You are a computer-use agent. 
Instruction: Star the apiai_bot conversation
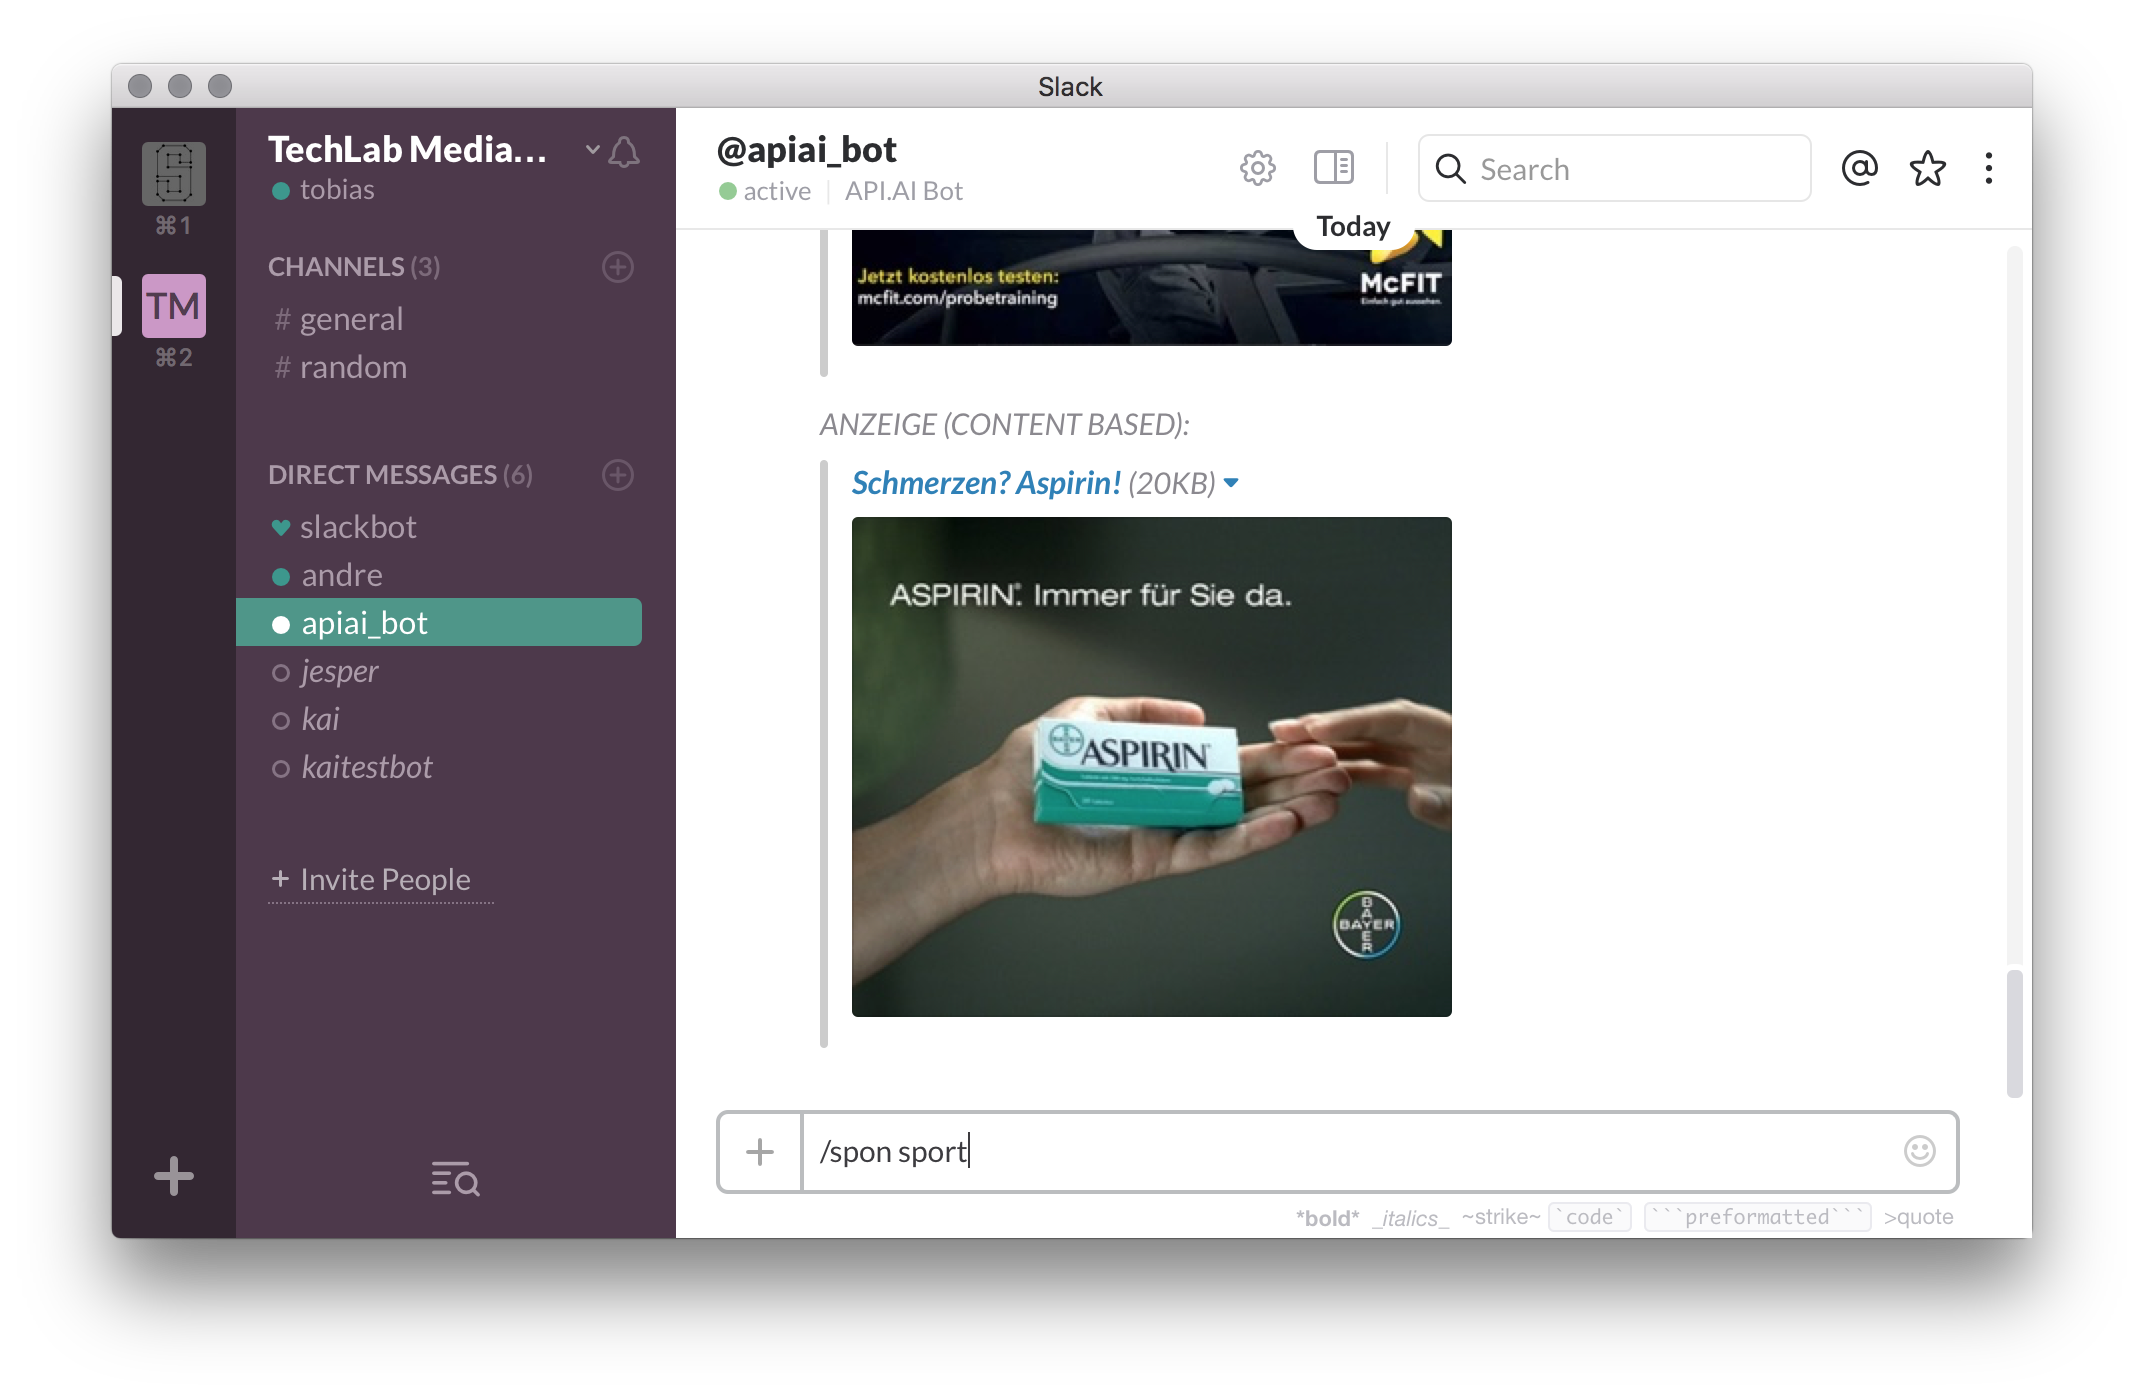tap(1928, 168)
